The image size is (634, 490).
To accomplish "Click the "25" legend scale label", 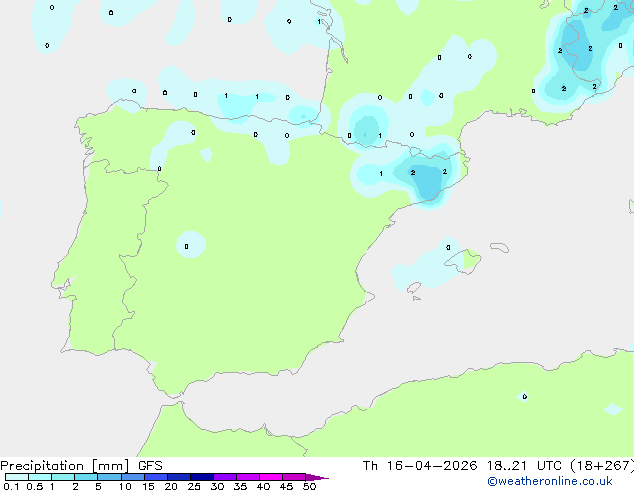I will click(x=194, y=486).
